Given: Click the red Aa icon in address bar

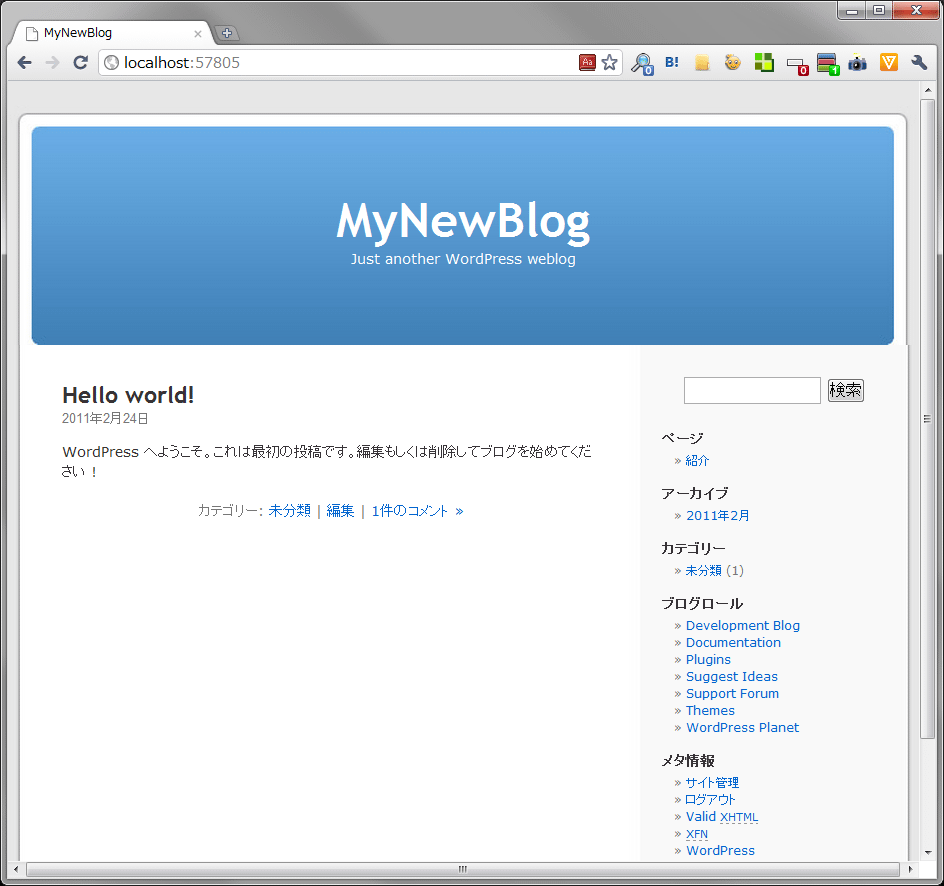Looking at the screenshot, I should tap(587, 63).
